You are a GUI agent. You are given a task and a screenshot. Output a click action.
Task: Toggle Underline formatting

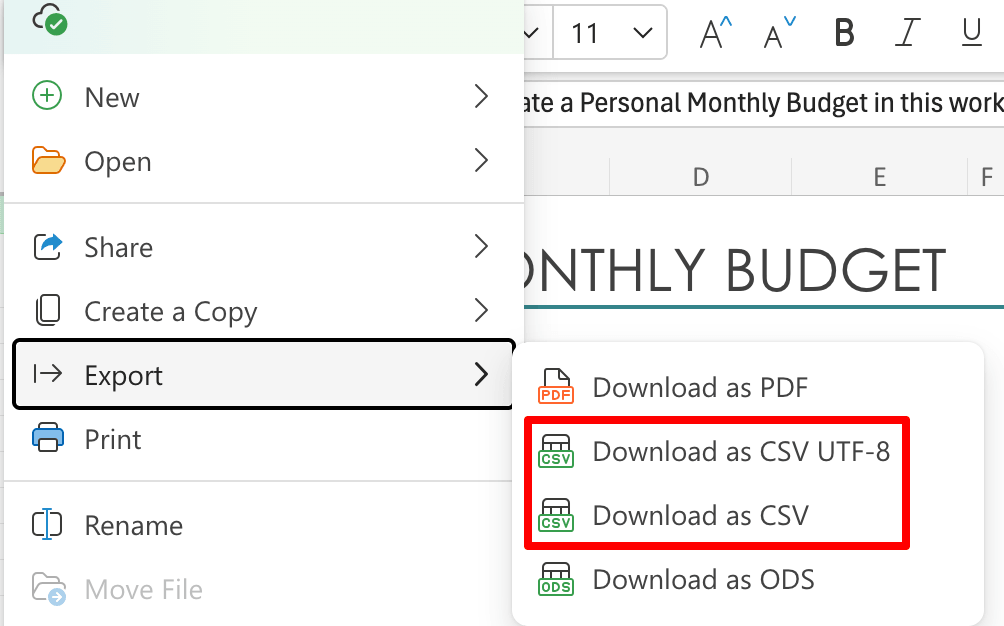pyautogui.click(x=970, y=33)
